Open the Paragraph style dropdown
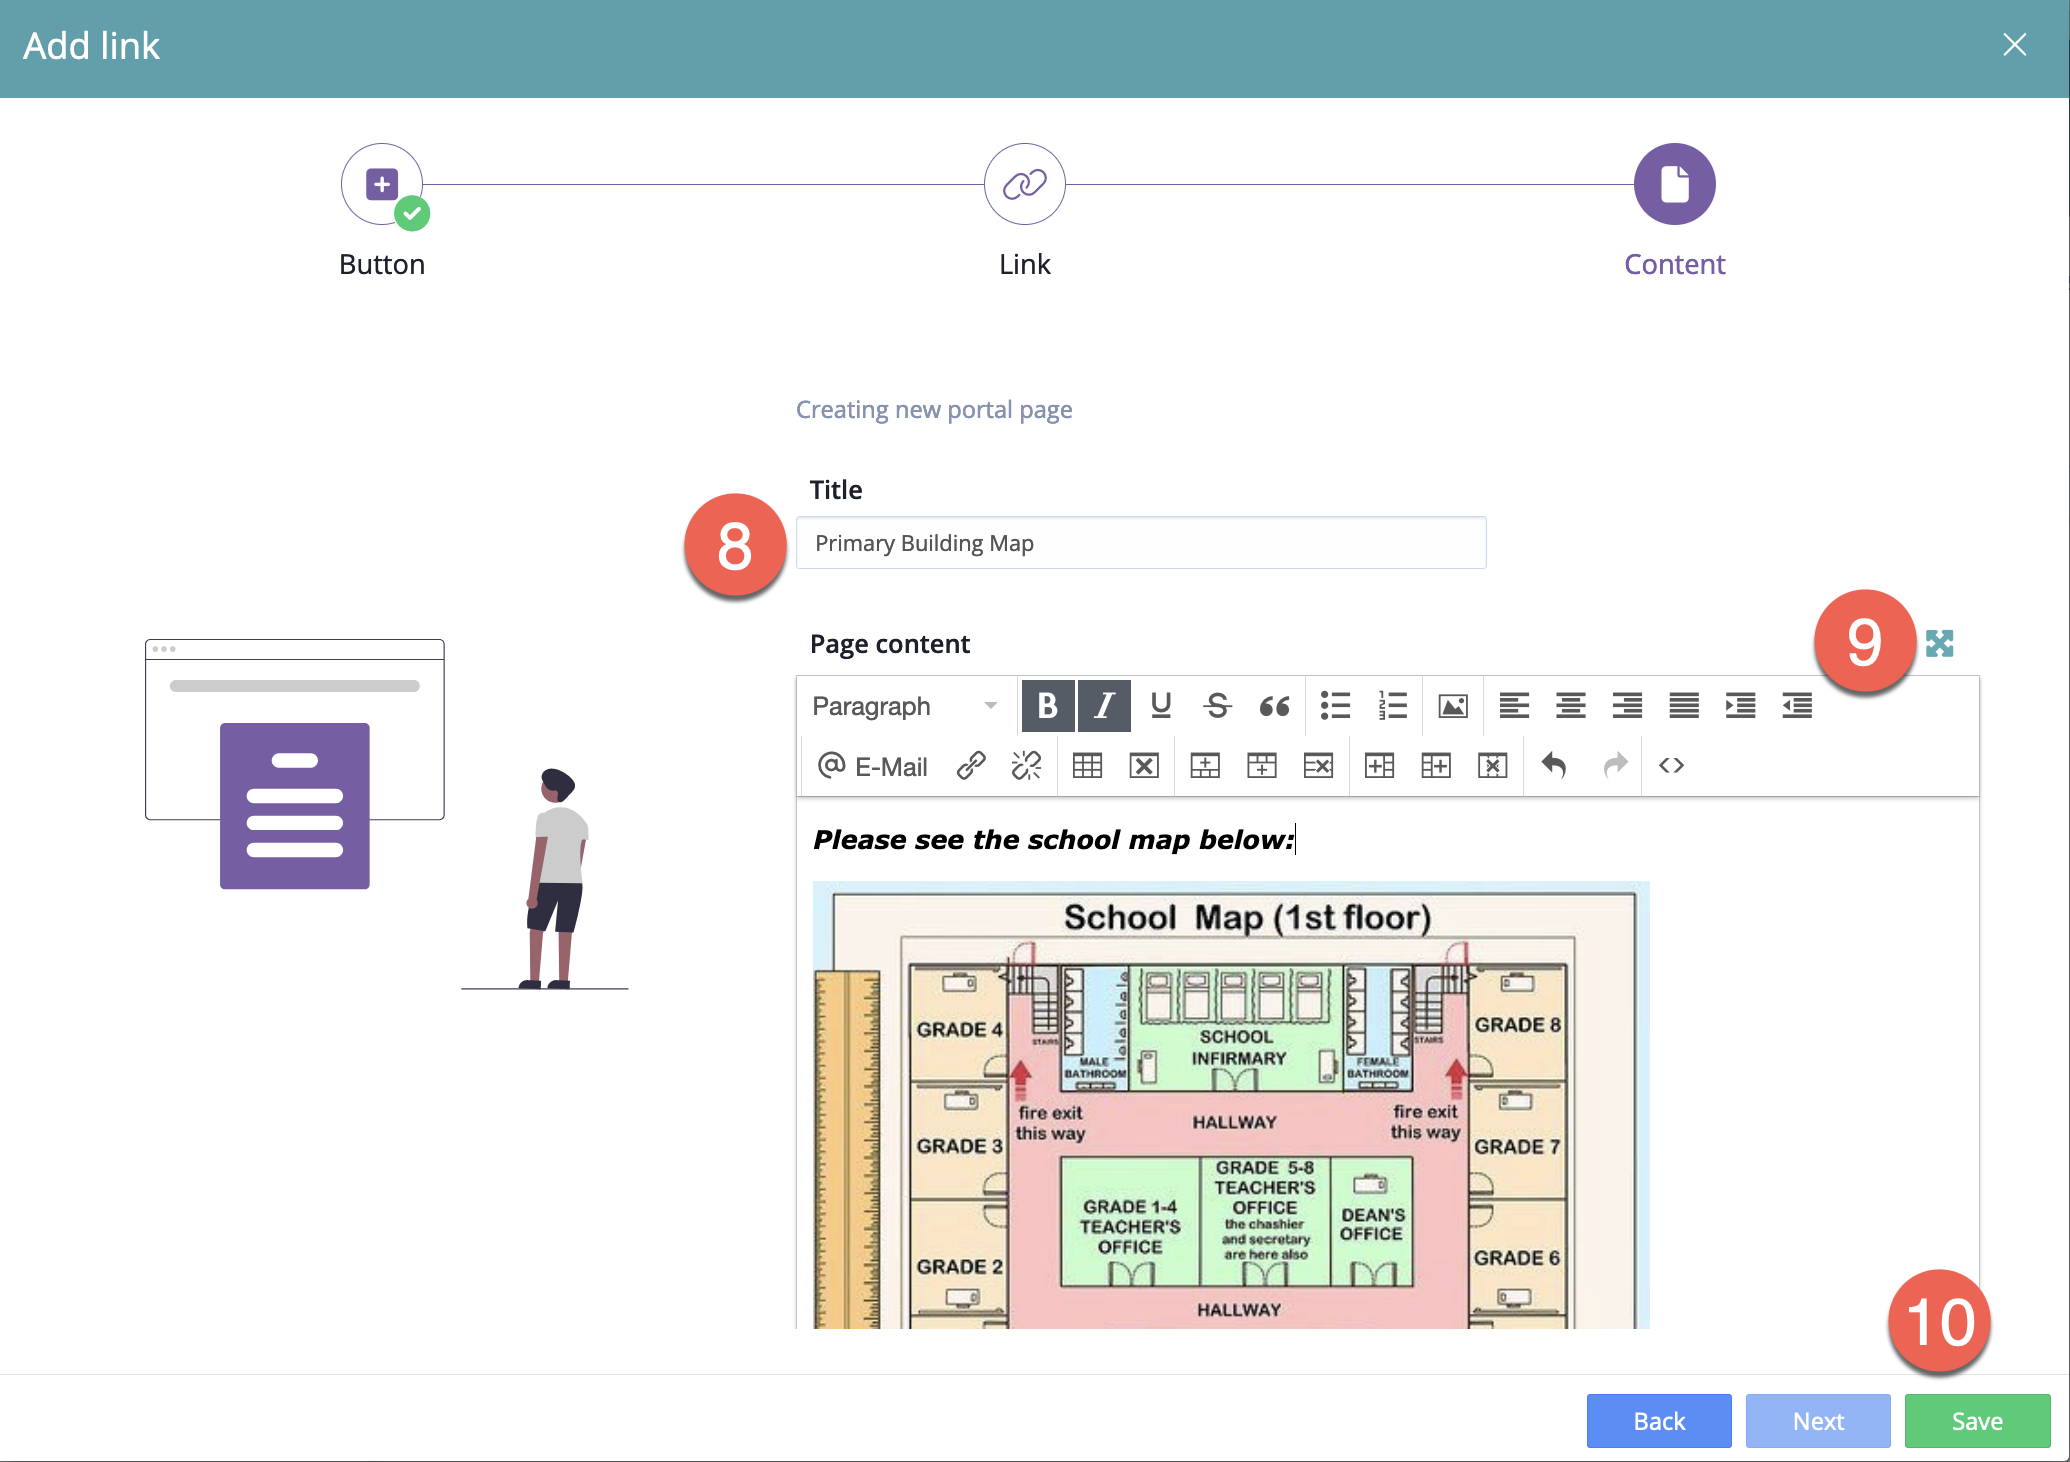This screenshot has width=2070, height=1462. pos(904,706)
